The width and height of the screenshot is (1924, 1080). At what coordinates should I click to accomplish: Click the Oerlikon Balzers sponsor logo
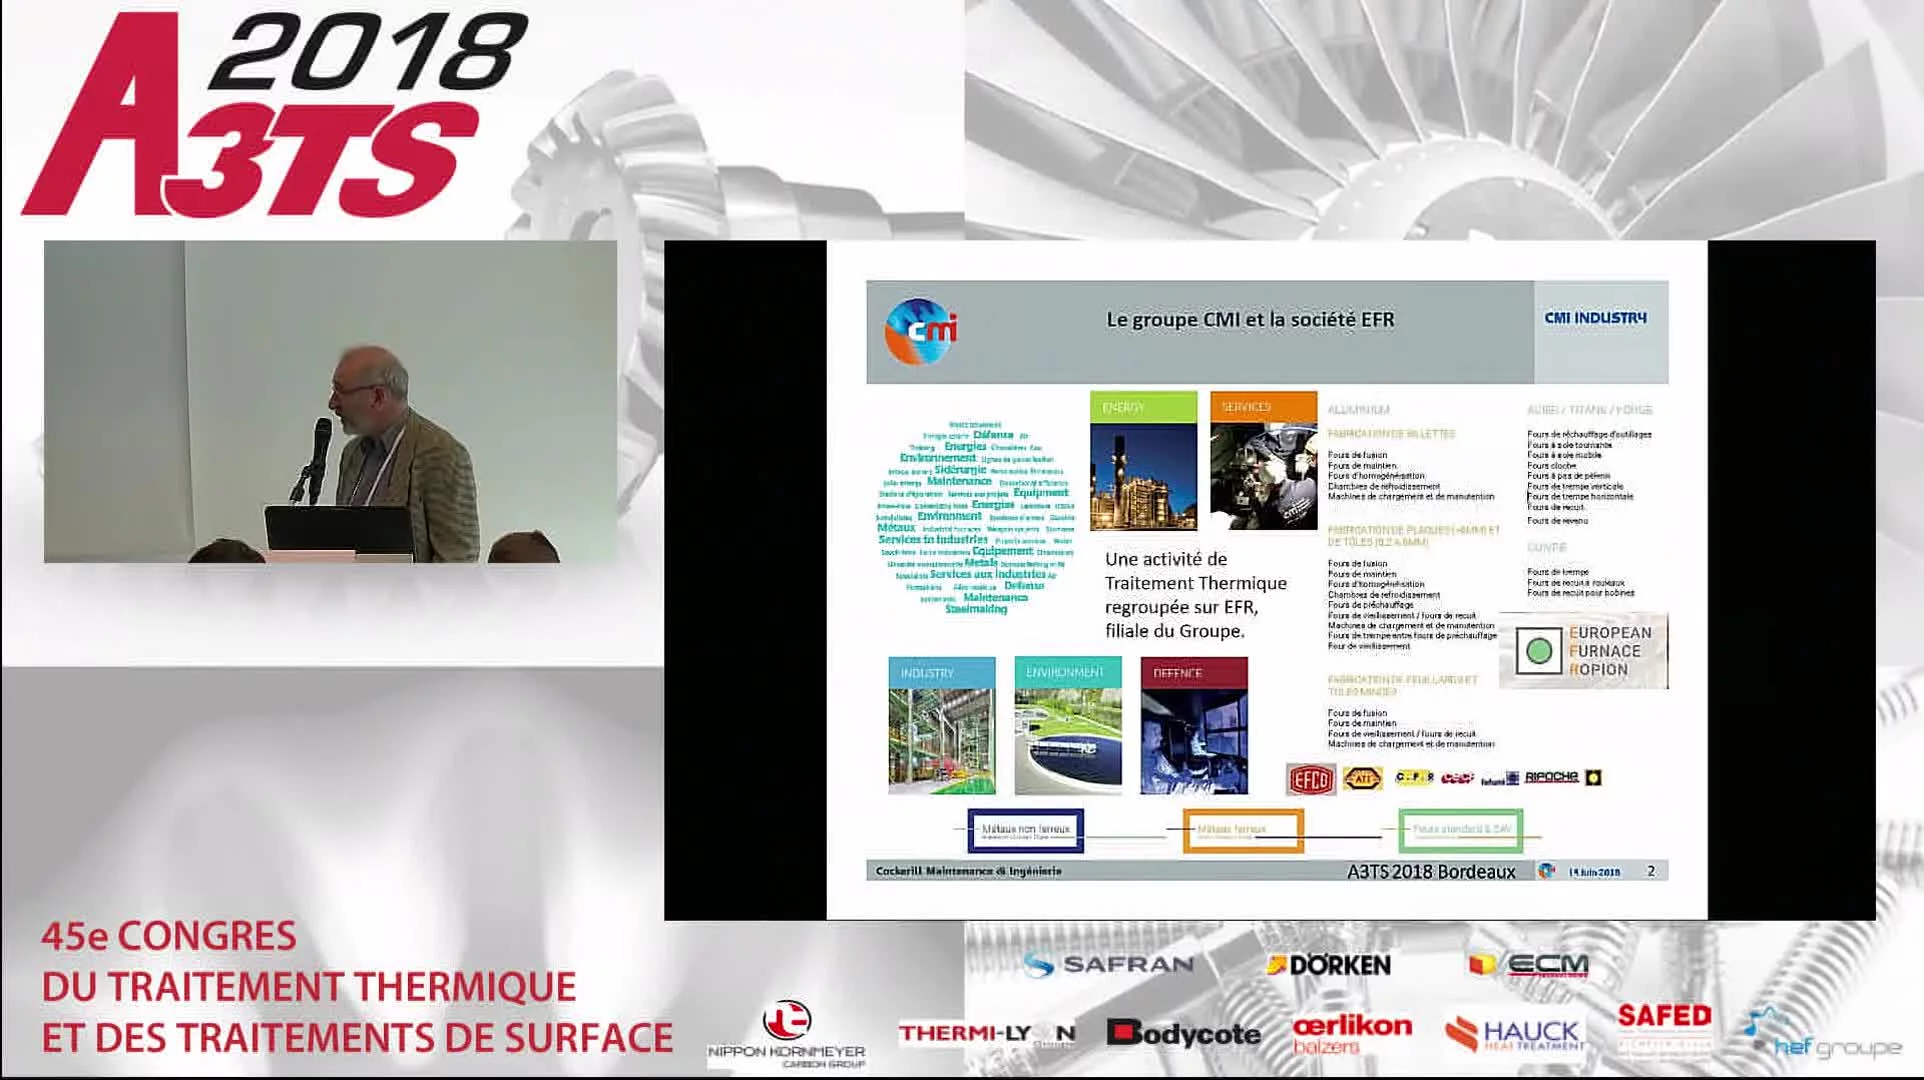coord(1351,1034)
